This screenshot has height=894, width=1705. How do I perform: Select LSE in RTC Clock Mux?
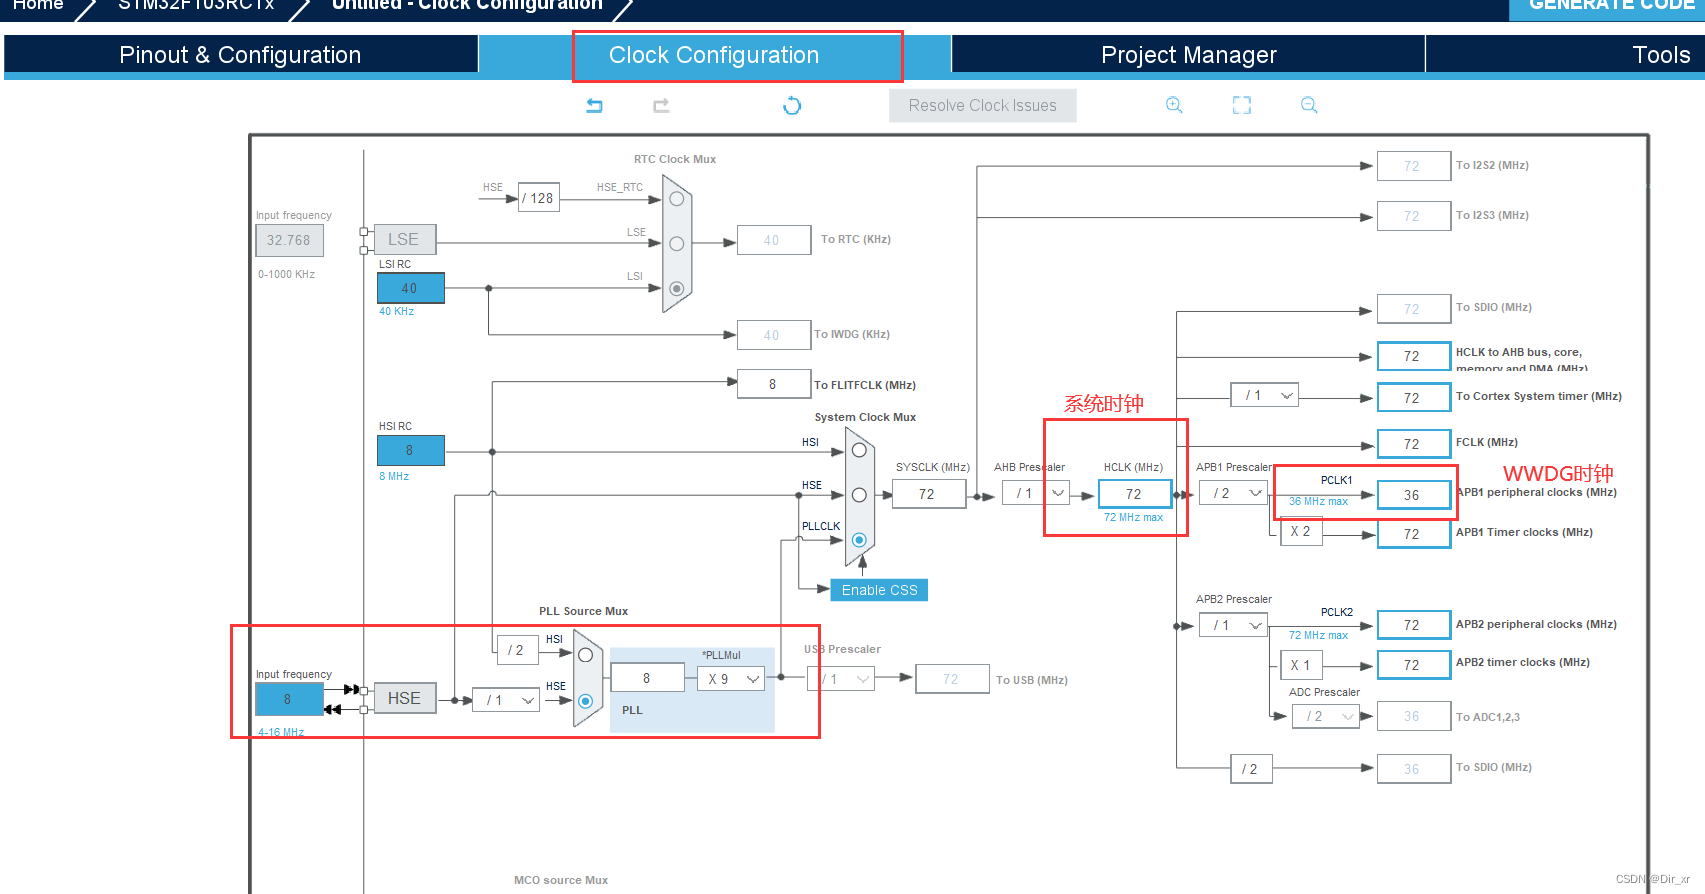[677, 243]
